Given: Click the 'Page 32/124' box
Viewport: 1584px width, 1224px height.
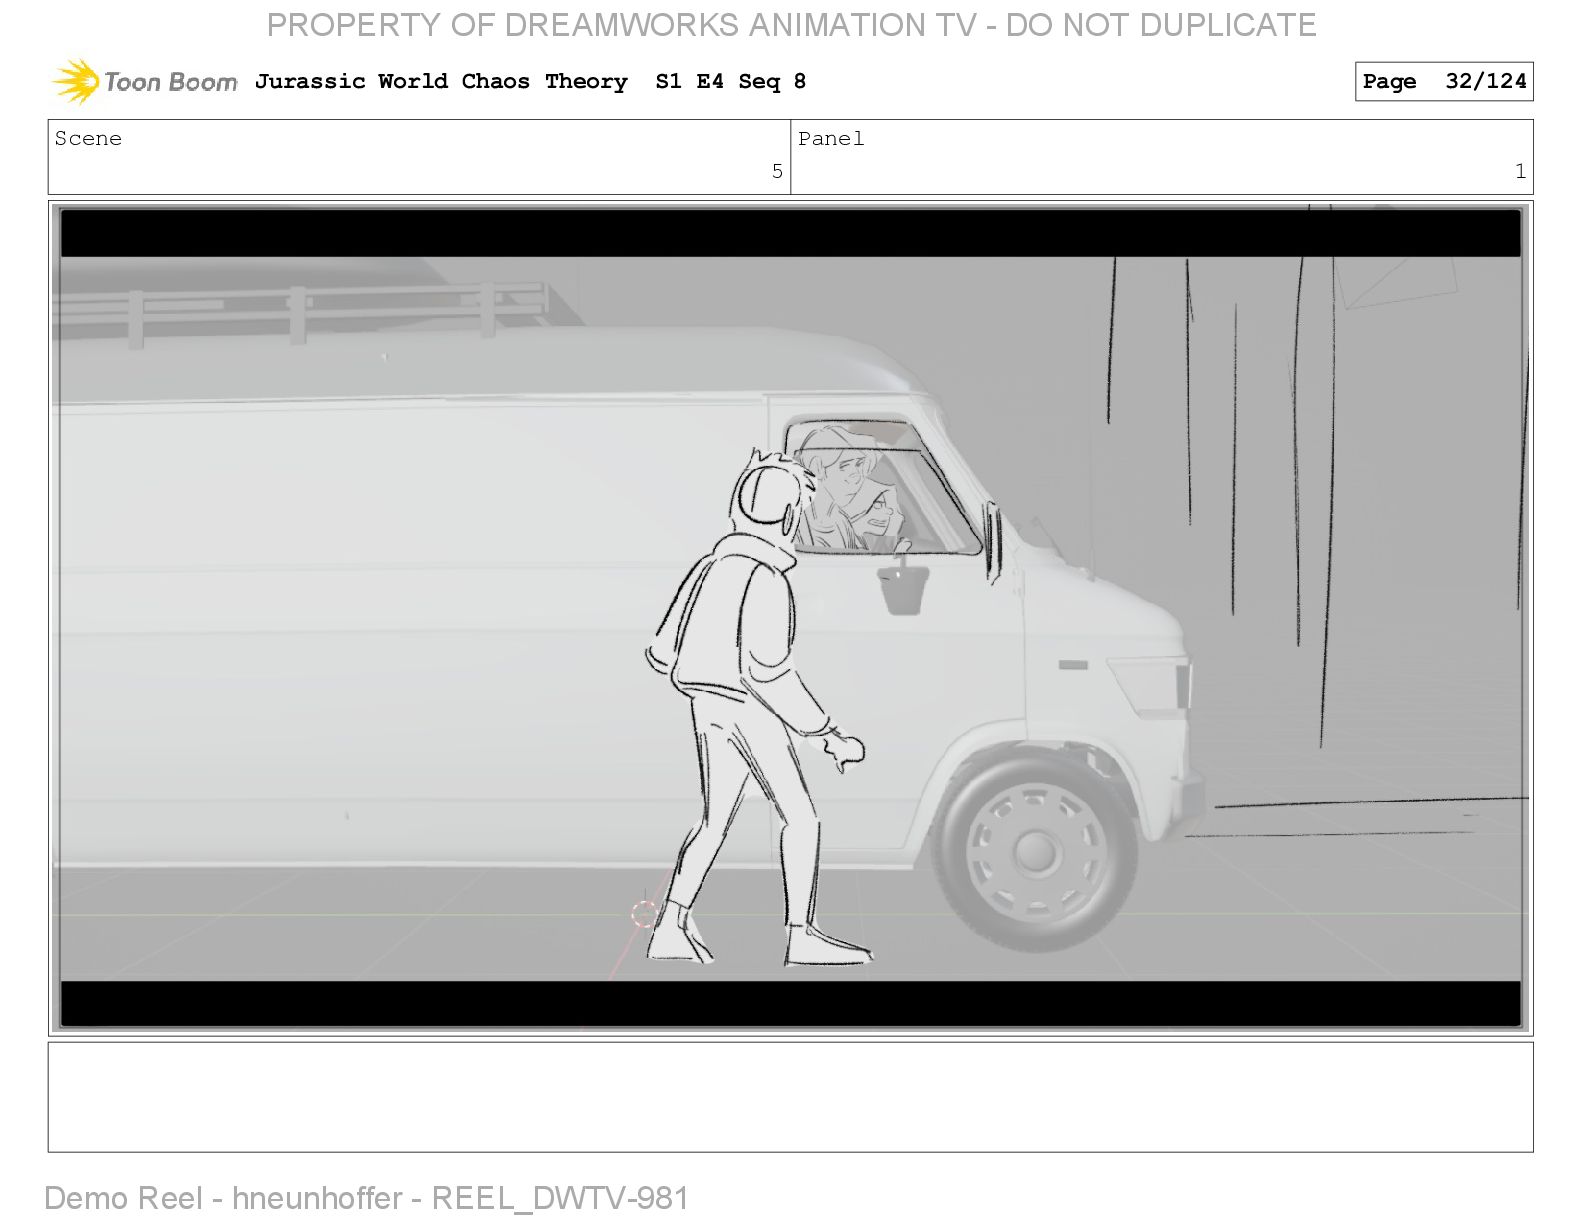Looking at the screenshot, I should coord(1444,82).
